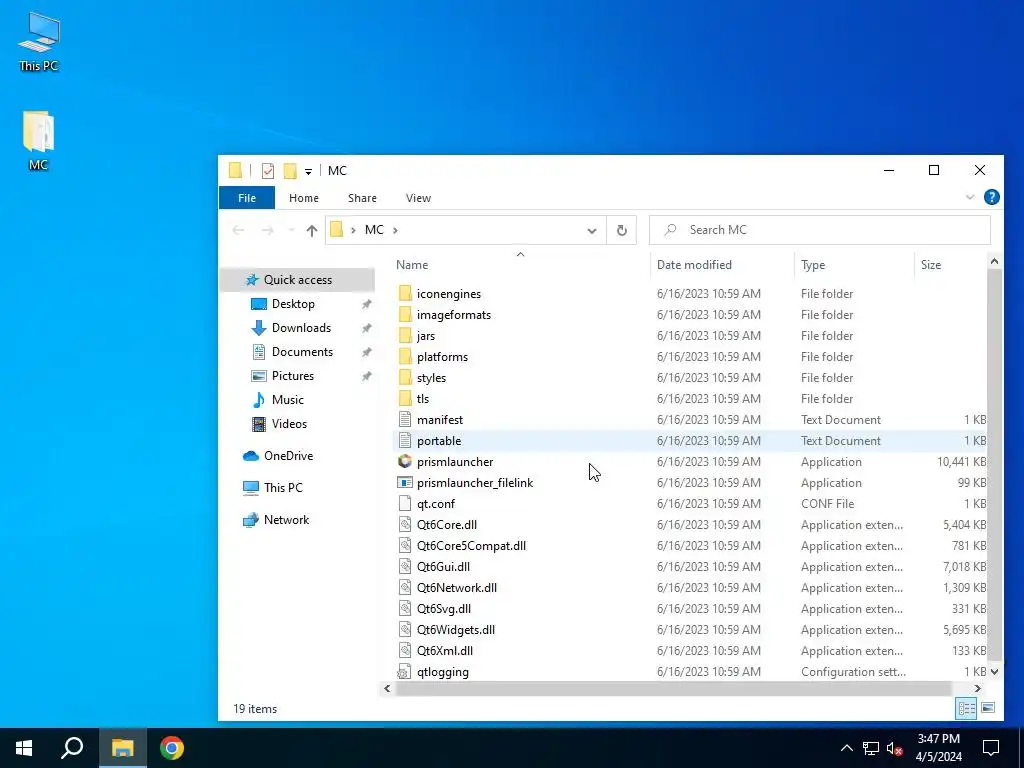
Task: Select the Qt6Network.dll file name
Action: click(456, 587)
